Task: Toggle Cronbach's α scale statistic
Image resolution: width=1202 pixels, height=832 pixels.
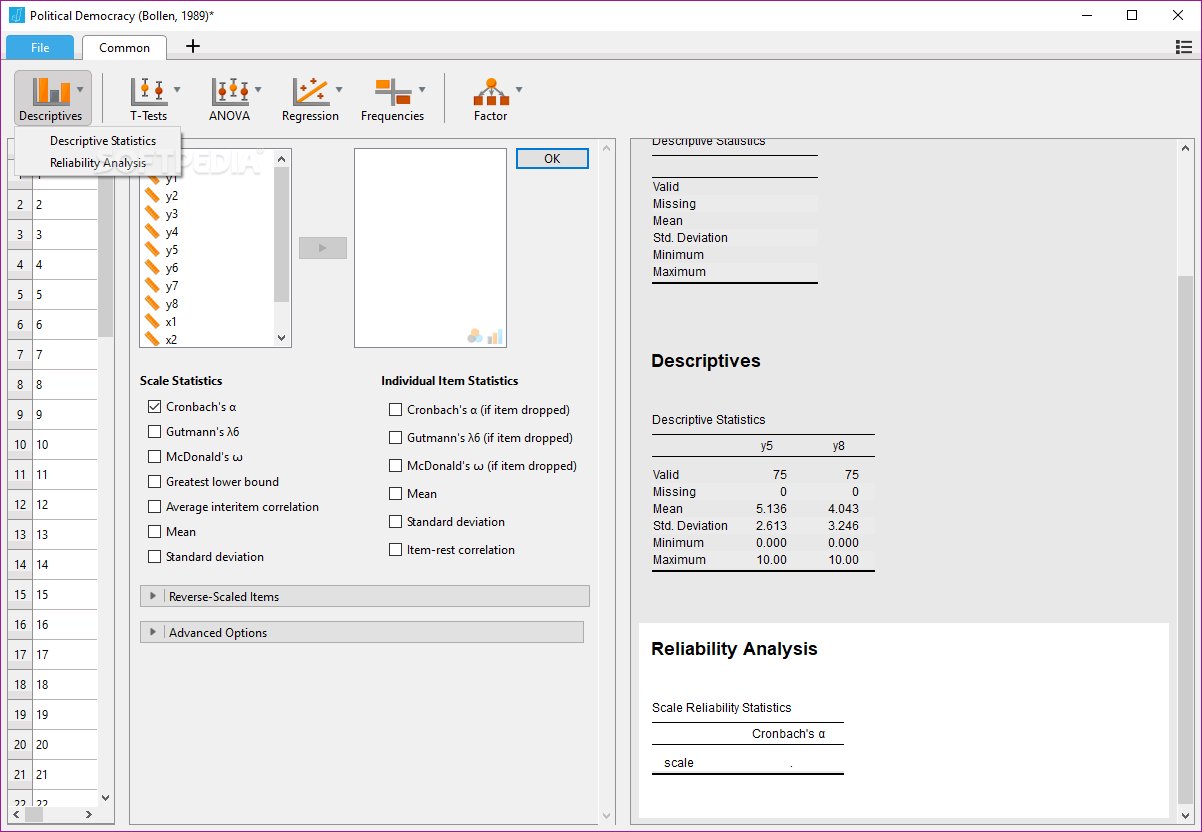Action: tap(155, 407)
